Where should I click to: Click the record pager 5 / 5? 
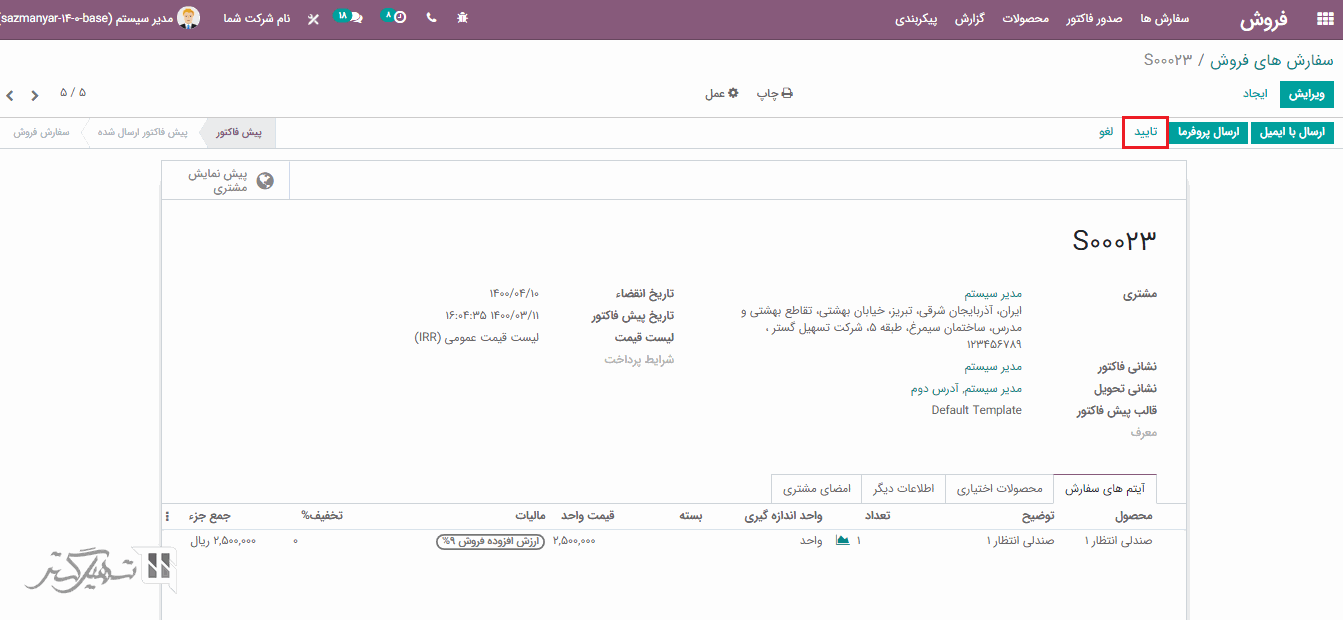[x=73, y=93]
